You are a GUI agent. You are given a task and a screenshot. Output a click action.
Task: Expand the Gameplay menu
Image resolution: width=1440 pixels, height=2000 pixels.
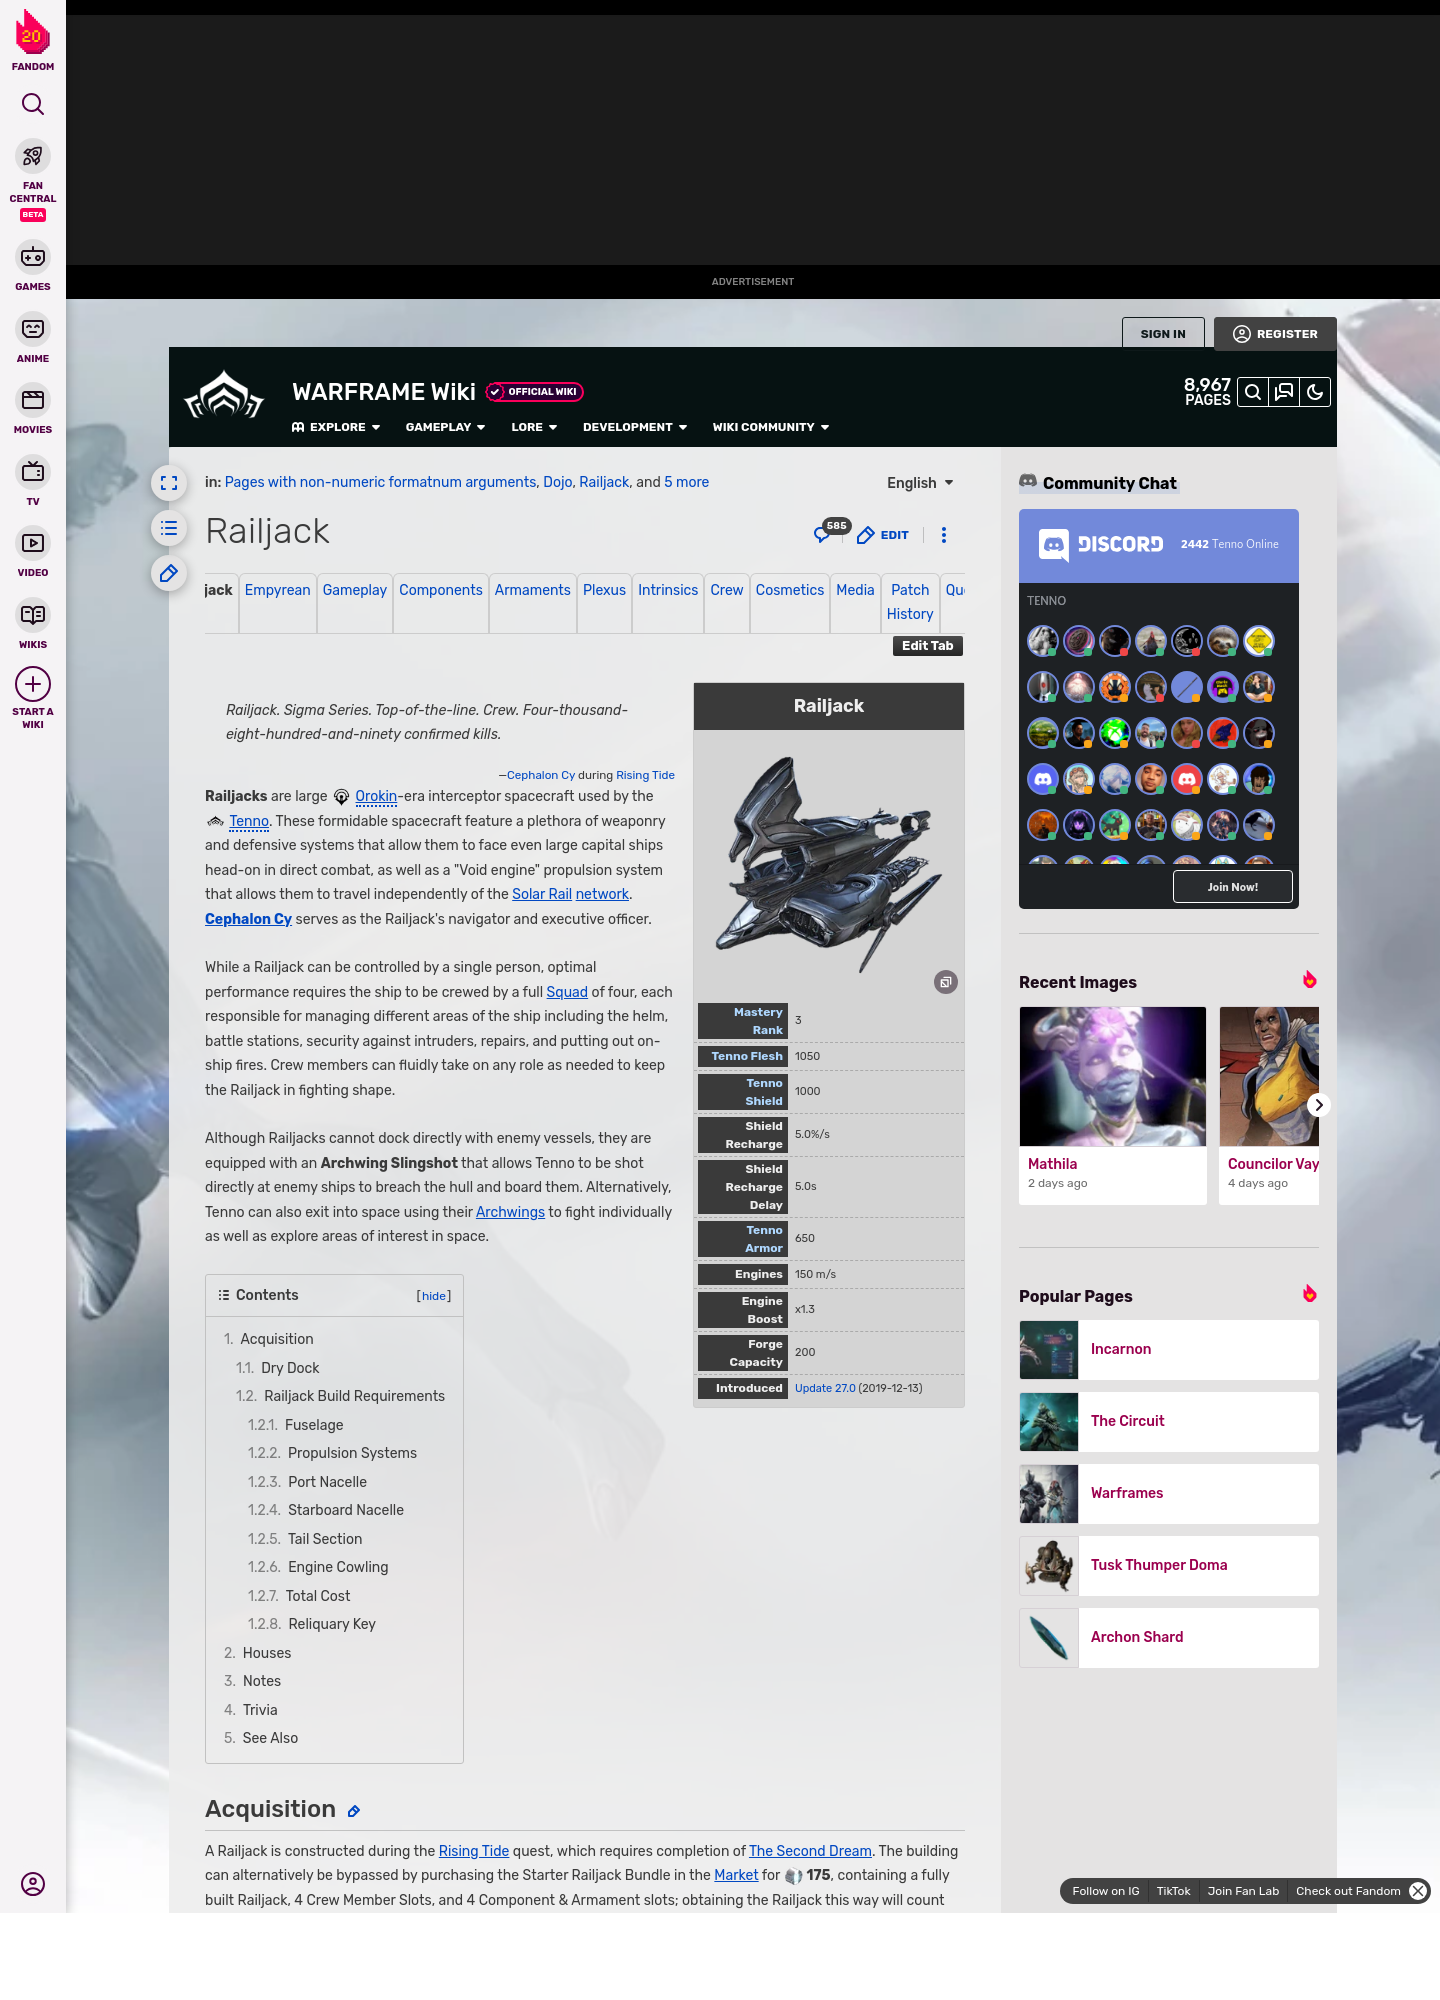445,427
